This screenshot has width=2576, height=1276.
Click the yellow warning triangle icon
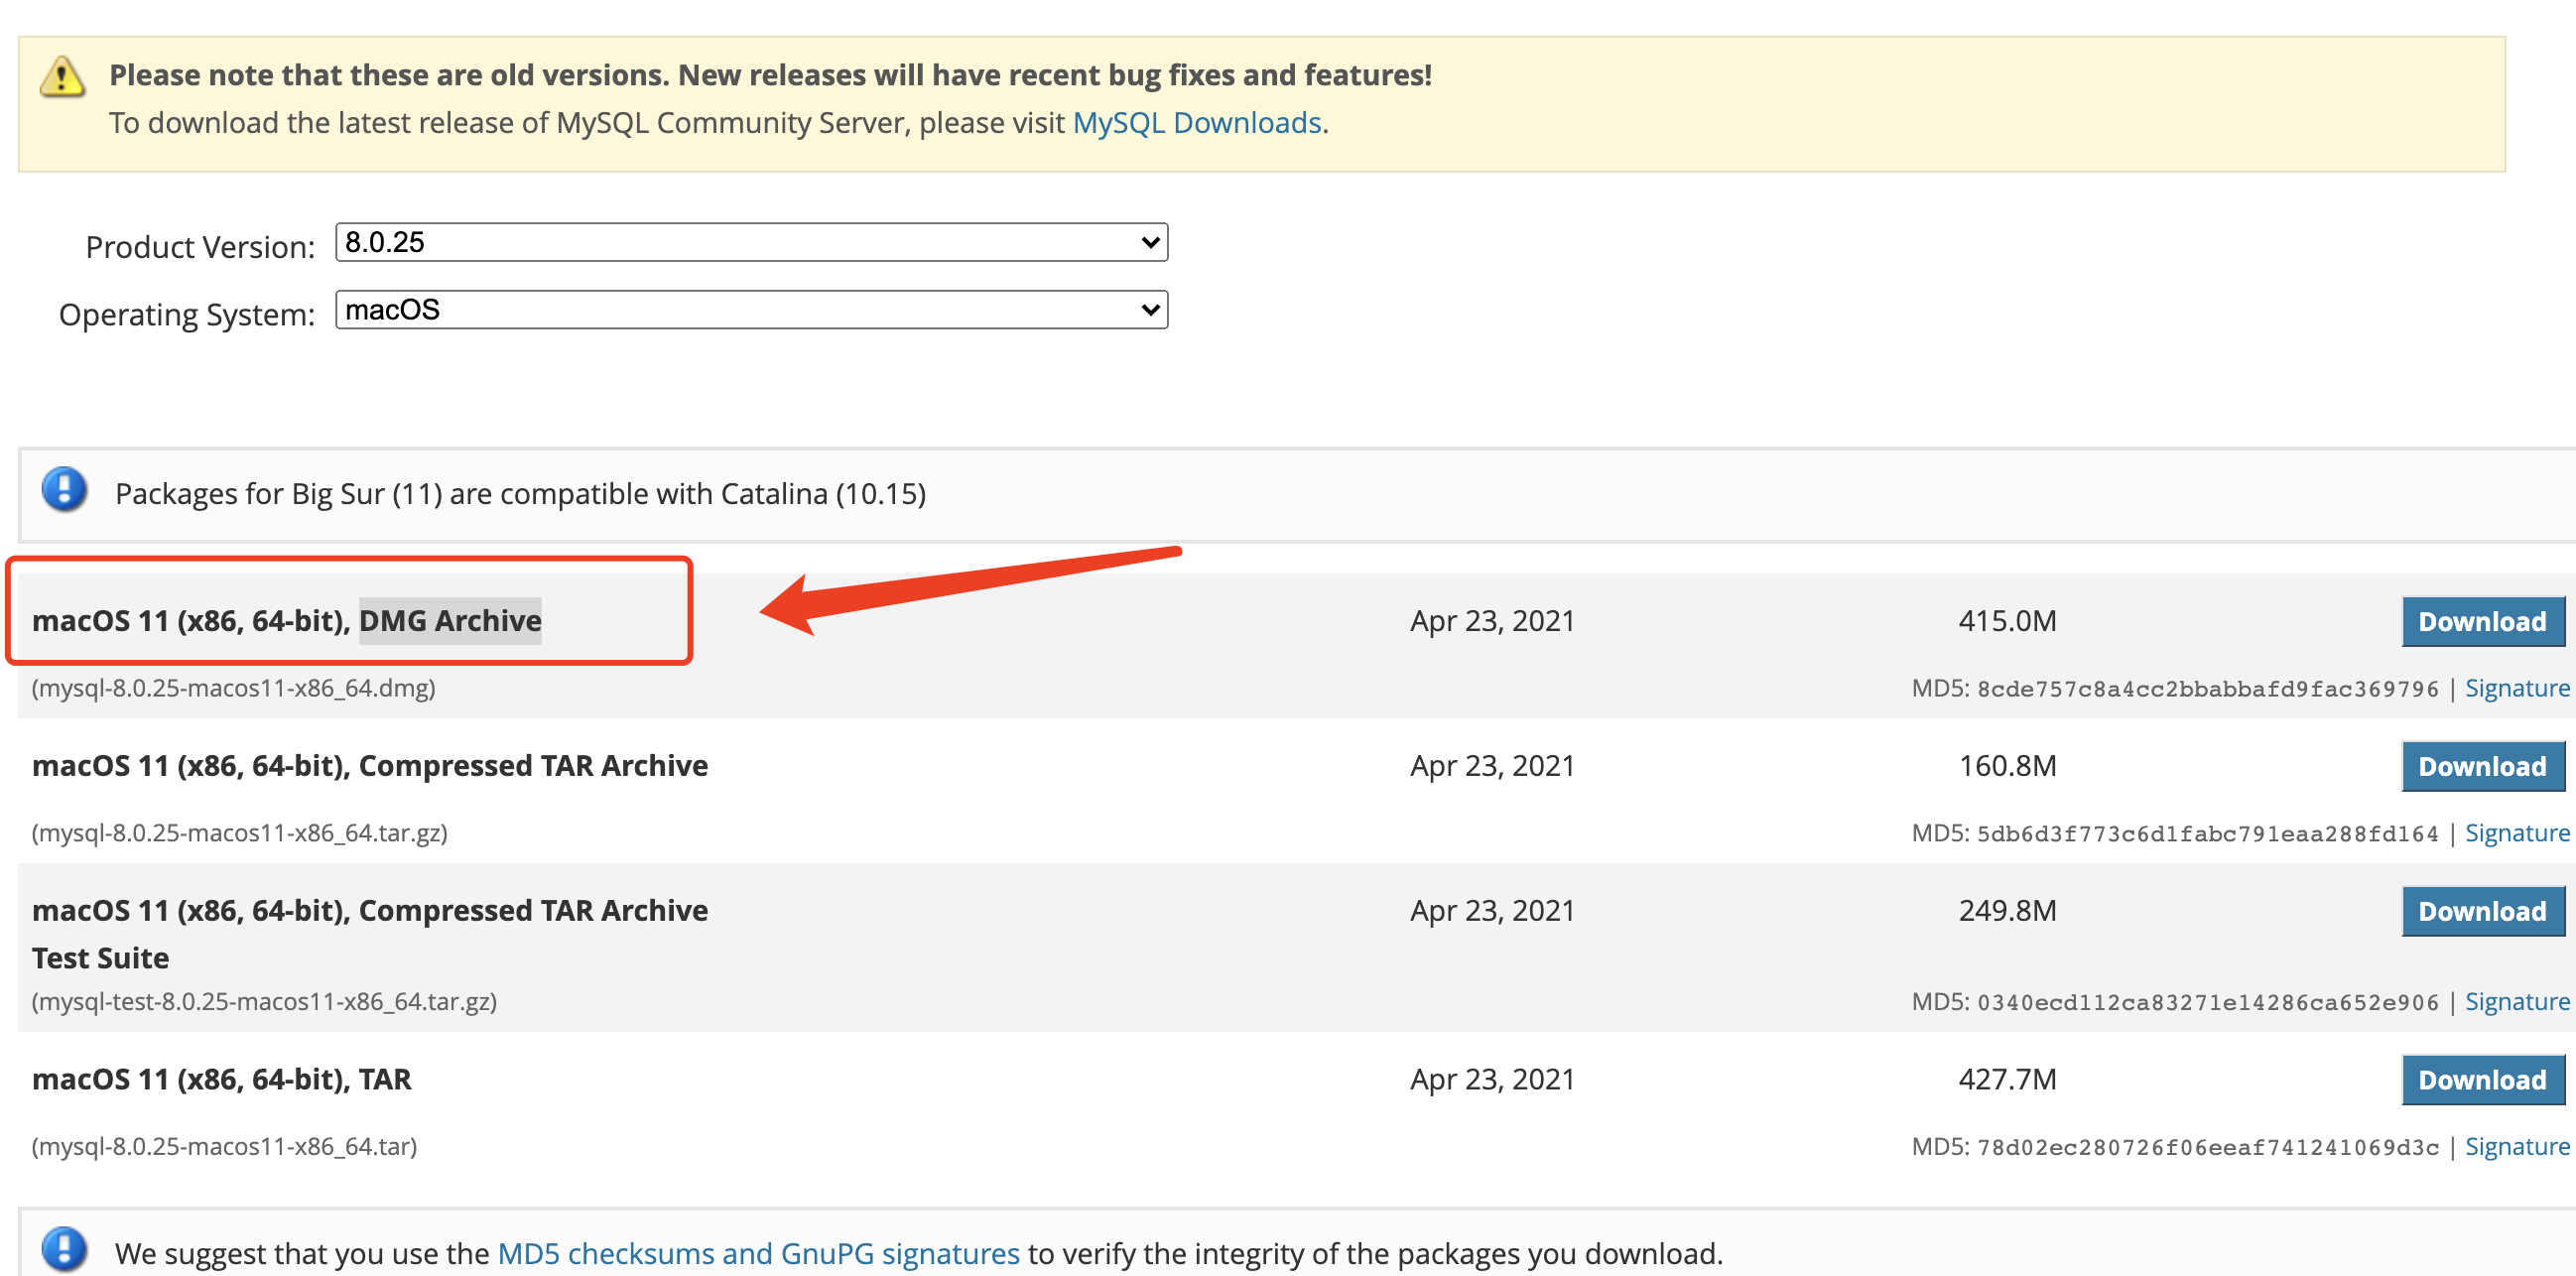[x=62, y=77]
